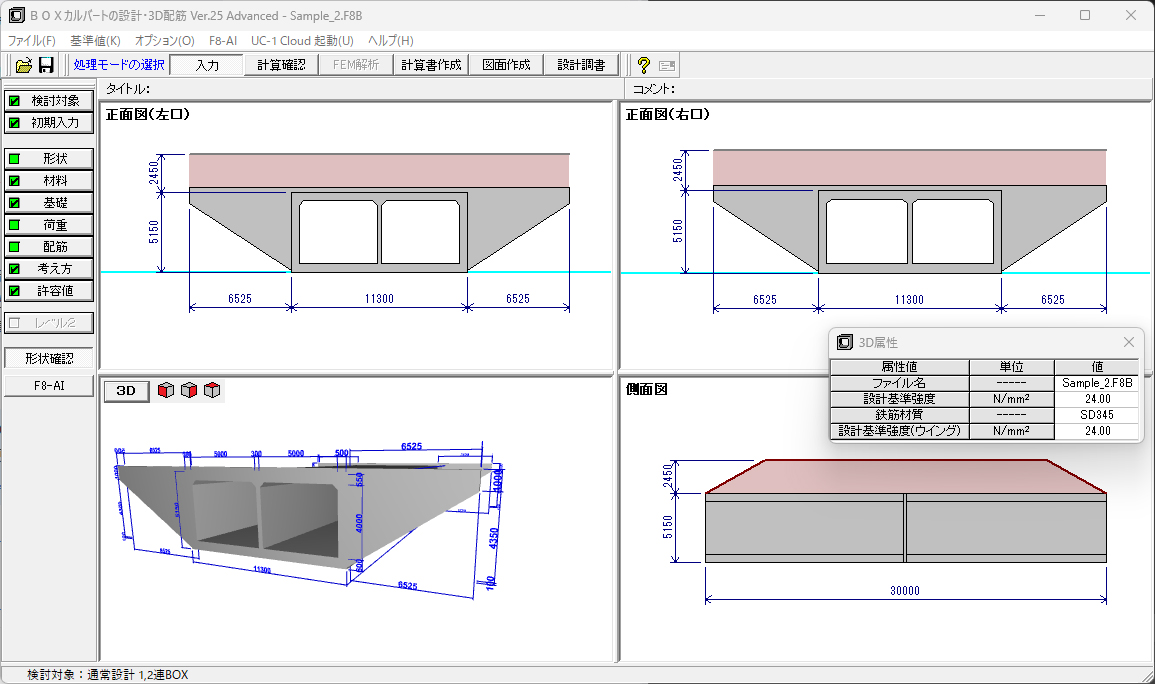Image resolution: width=1155 pixels, height=684 pixels.
Task: Open 検討対象 input step
Action: tap(49, 101)
